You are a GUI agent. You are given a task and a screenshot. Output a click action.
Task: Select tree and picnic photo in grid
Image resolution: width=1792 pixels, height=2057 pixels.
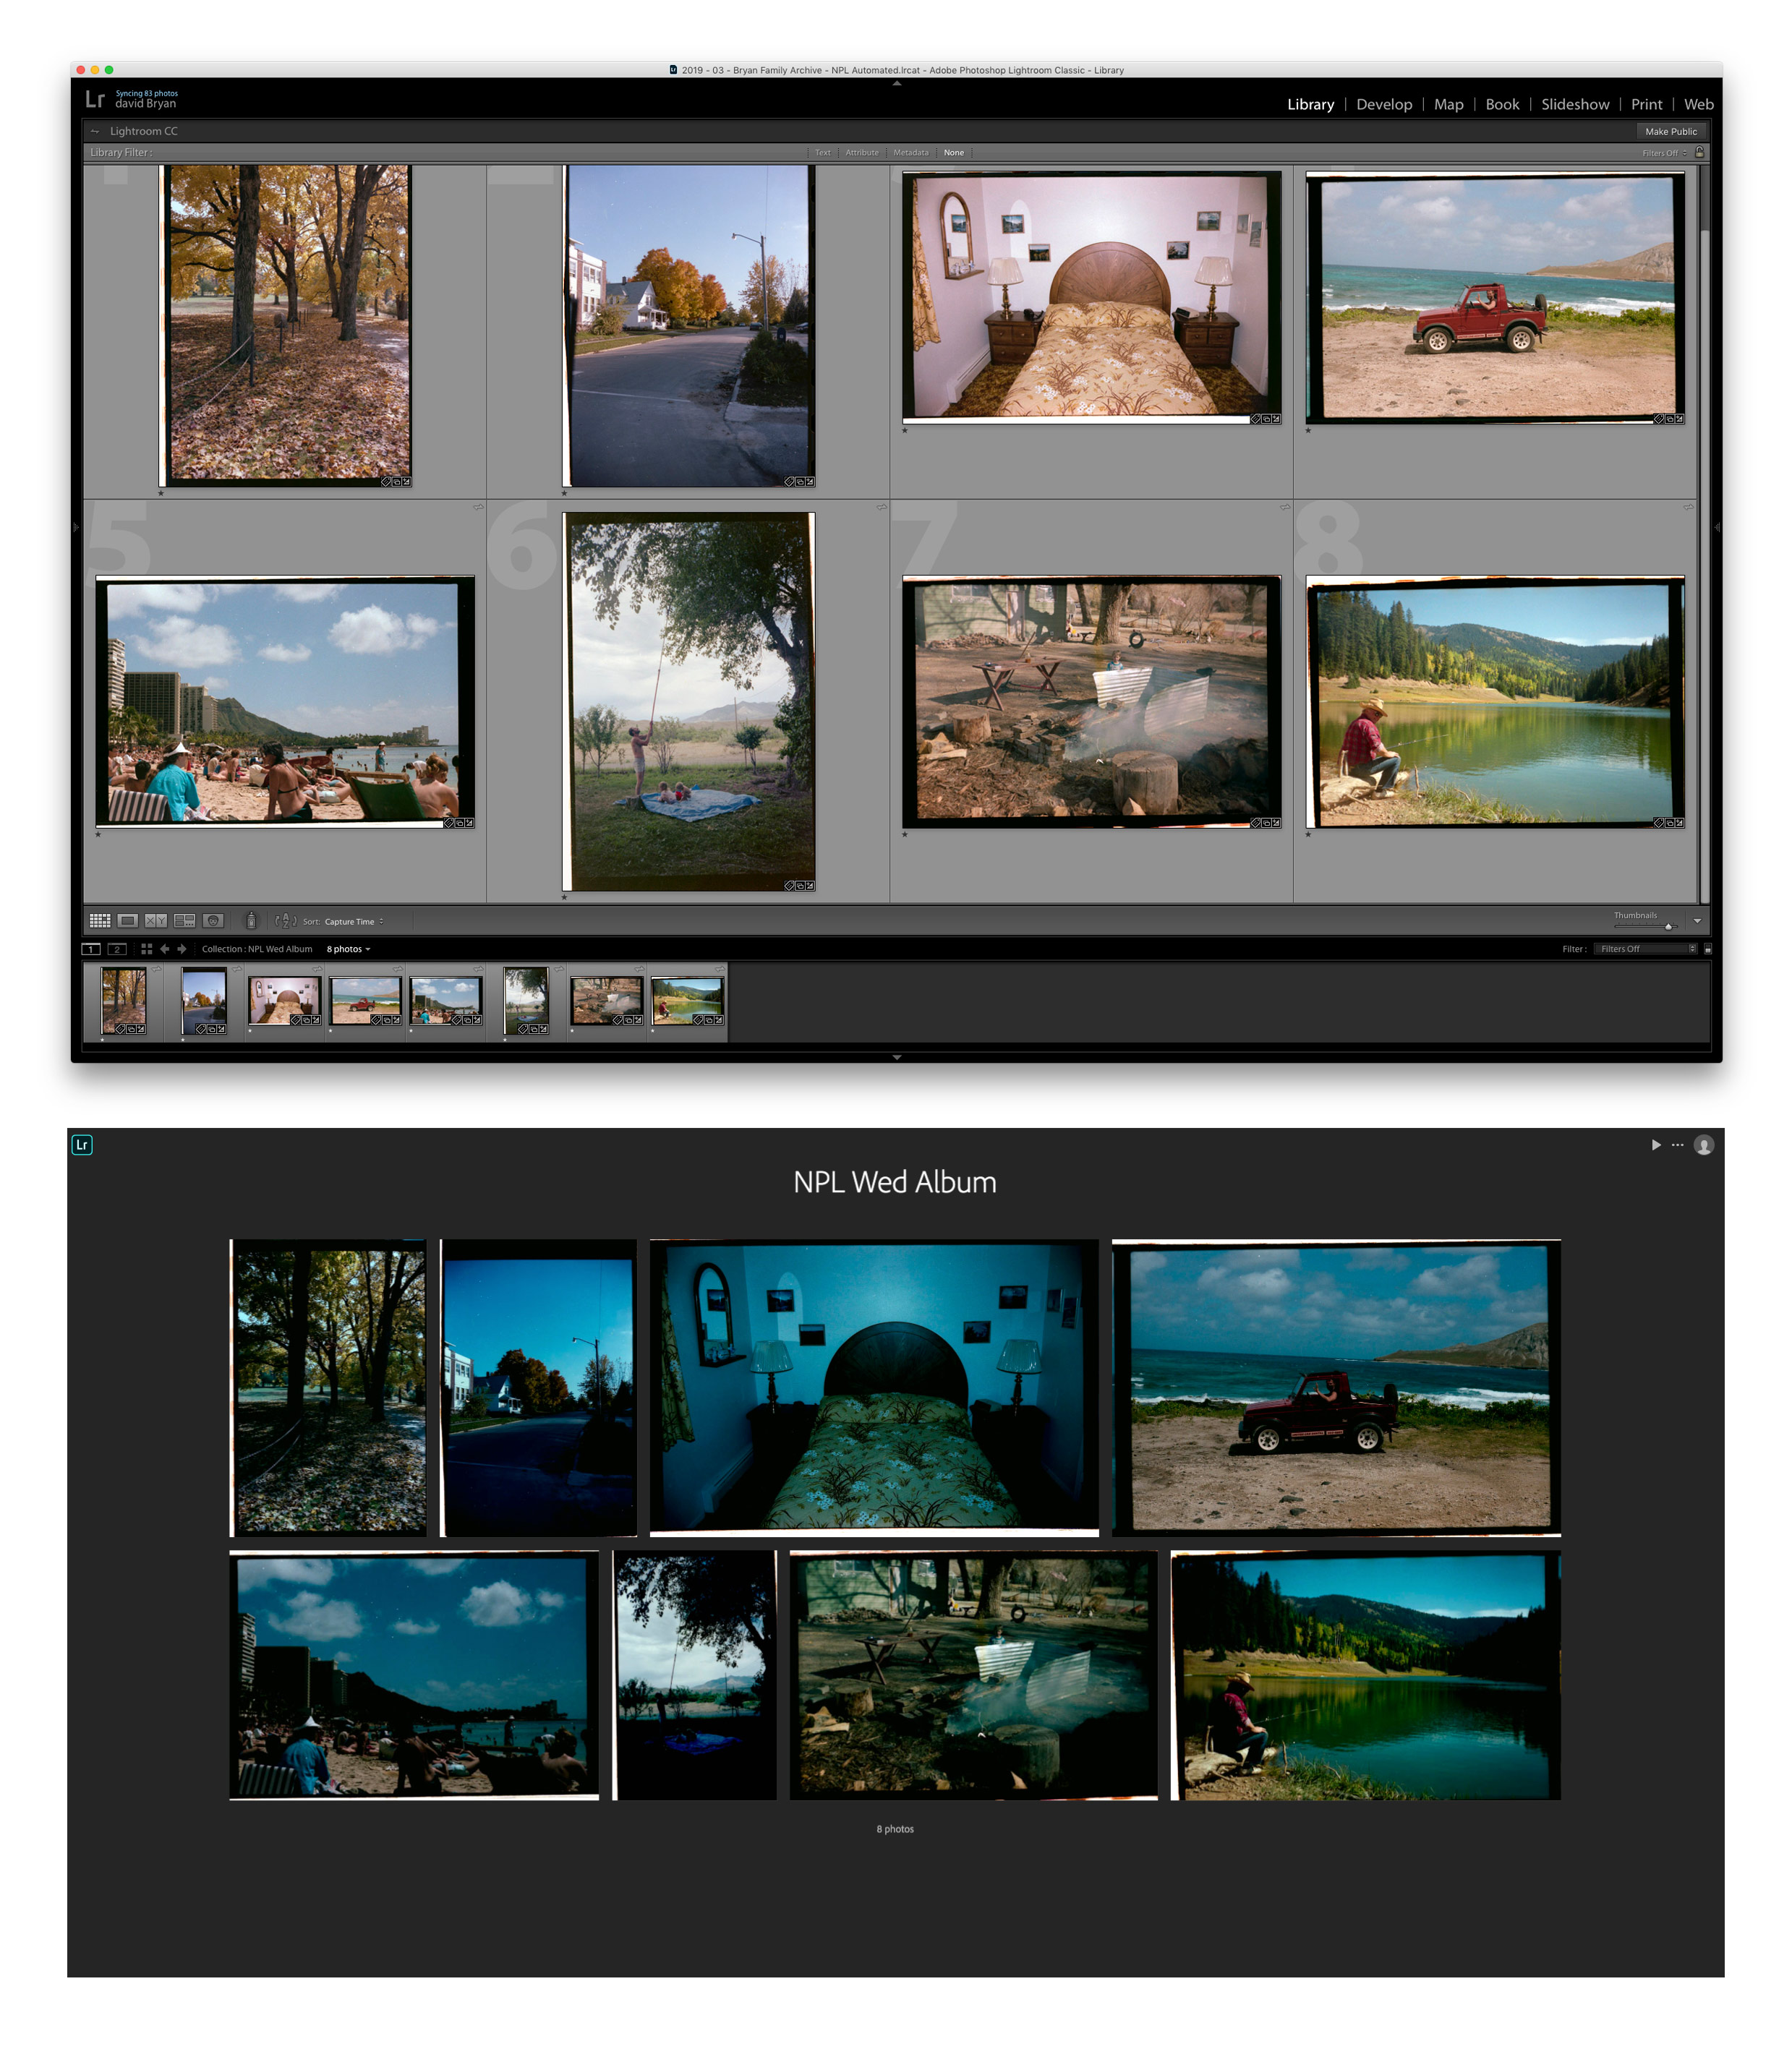tap(689, 702)
